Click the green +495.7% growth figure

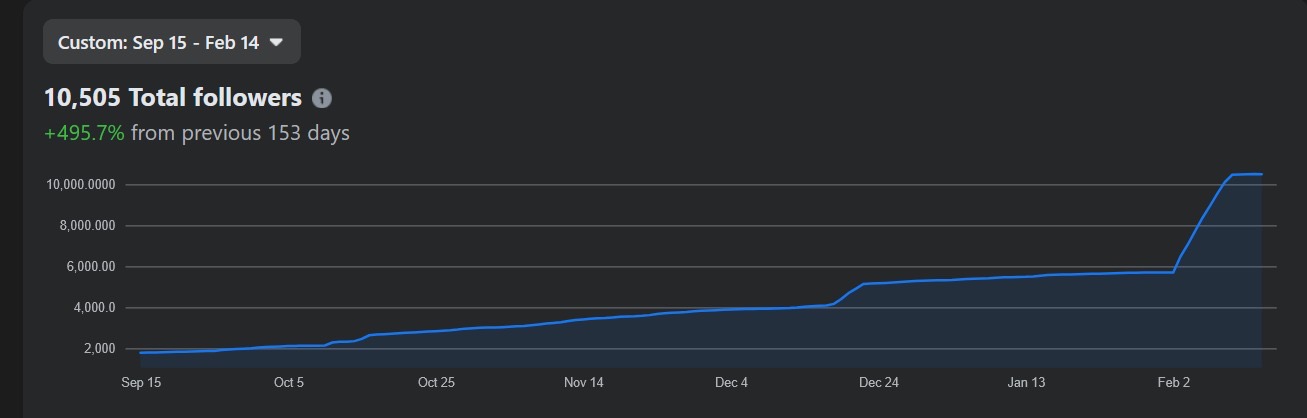pos(84,133)
